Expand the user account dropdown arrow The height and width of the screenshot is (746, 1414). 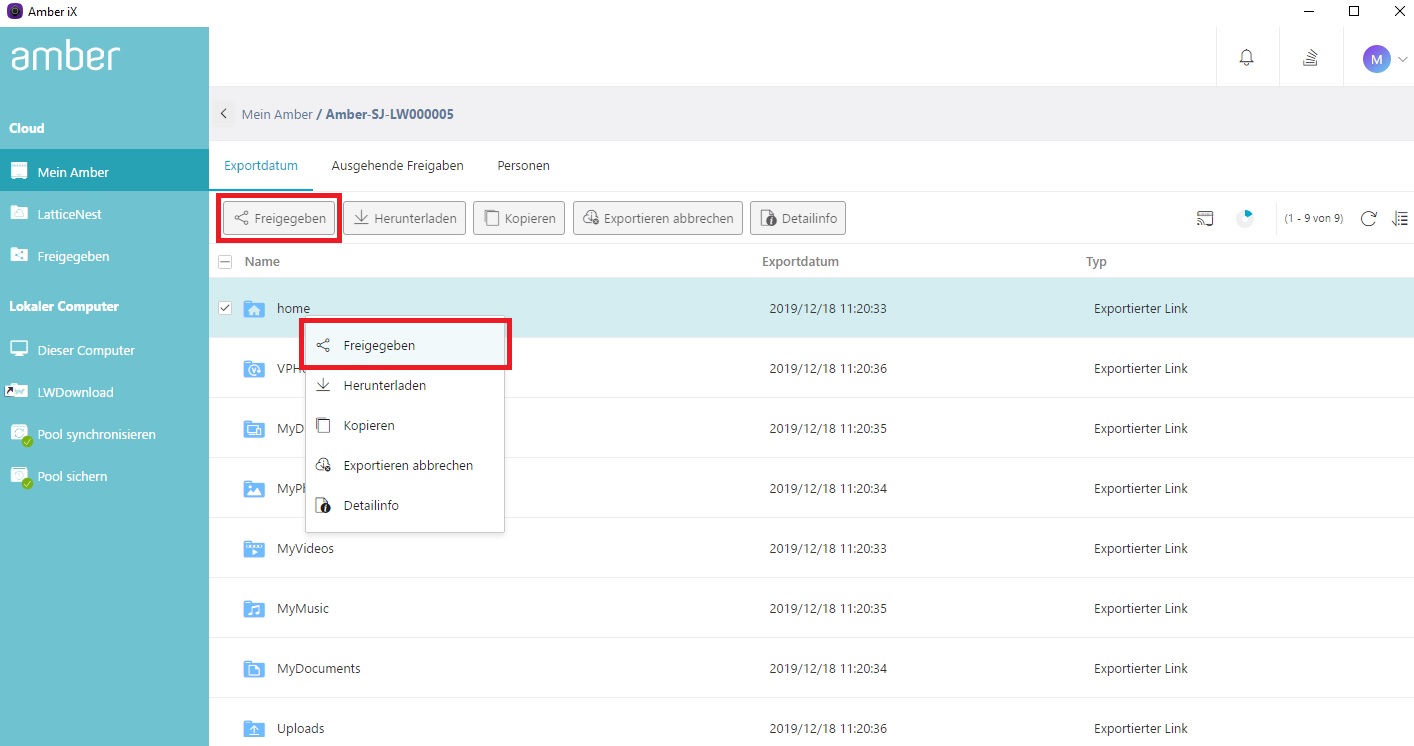[1402, 59]
